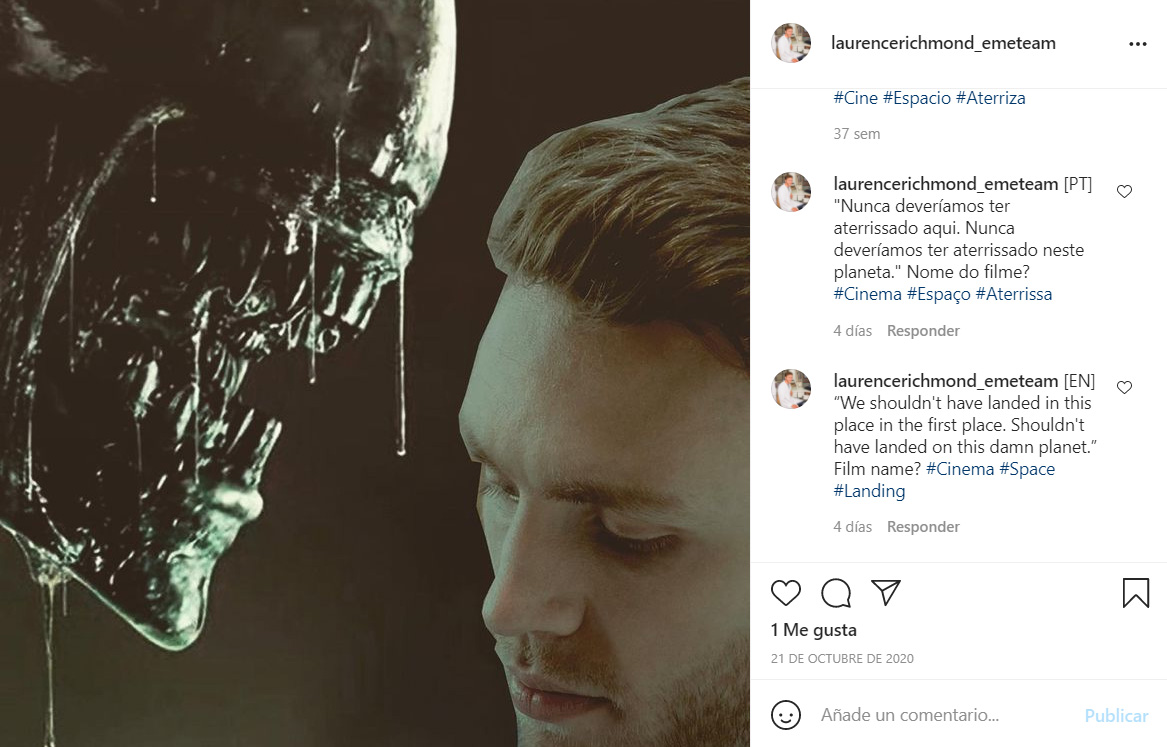Reply to the Portuguese comment via Responder

(923, 331)
